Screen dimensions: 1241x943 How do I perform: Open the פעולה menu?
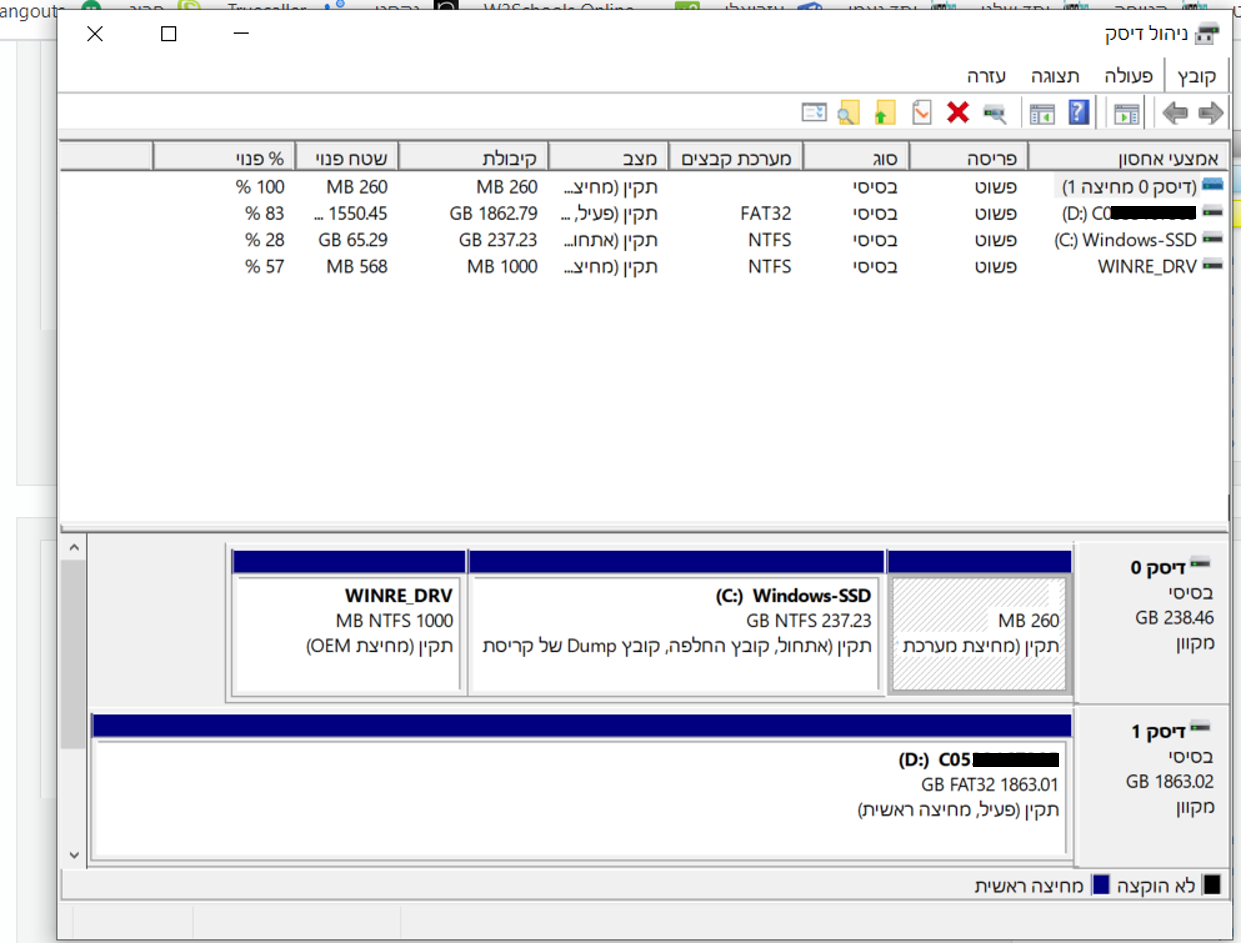(x=1128, y=76)
